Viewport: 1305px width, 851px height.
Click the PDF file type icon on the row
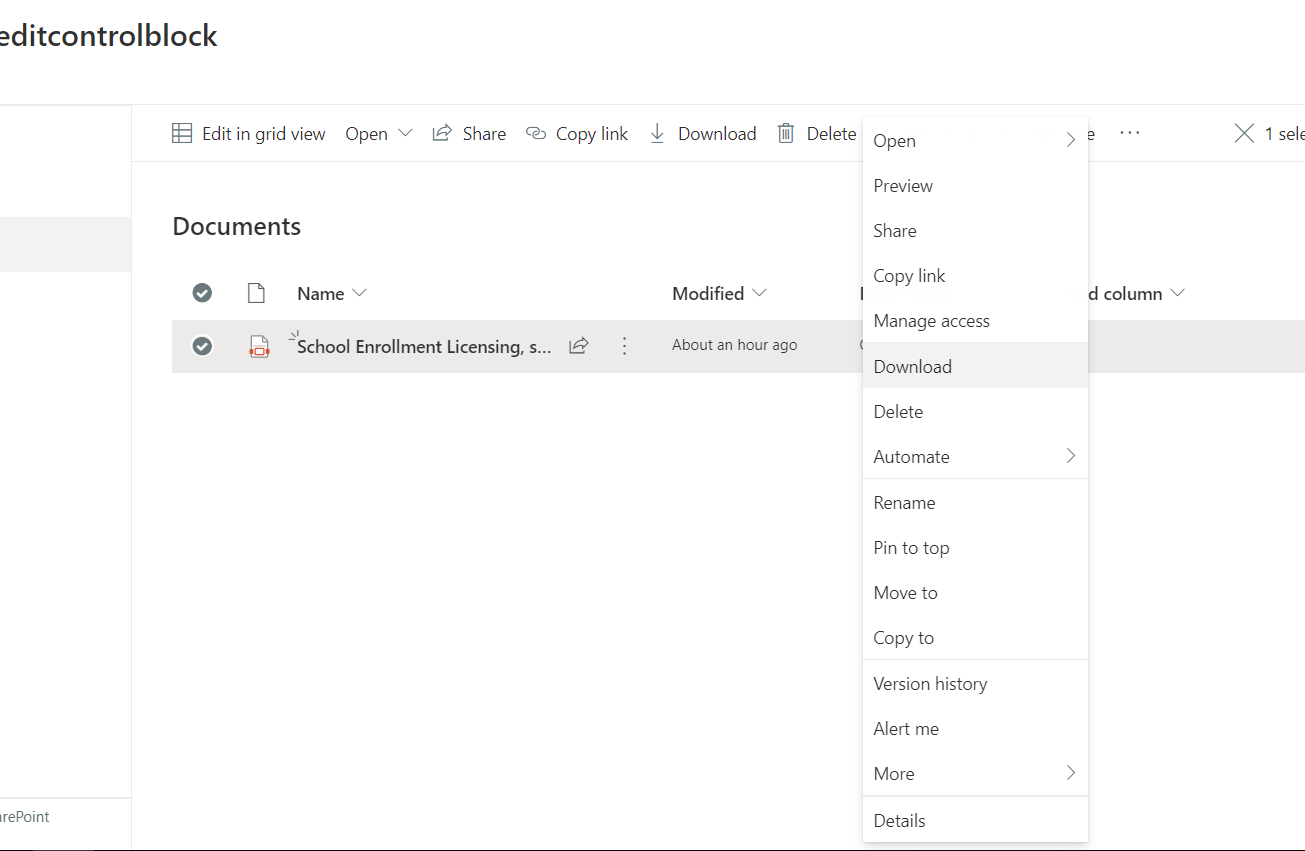259,346
